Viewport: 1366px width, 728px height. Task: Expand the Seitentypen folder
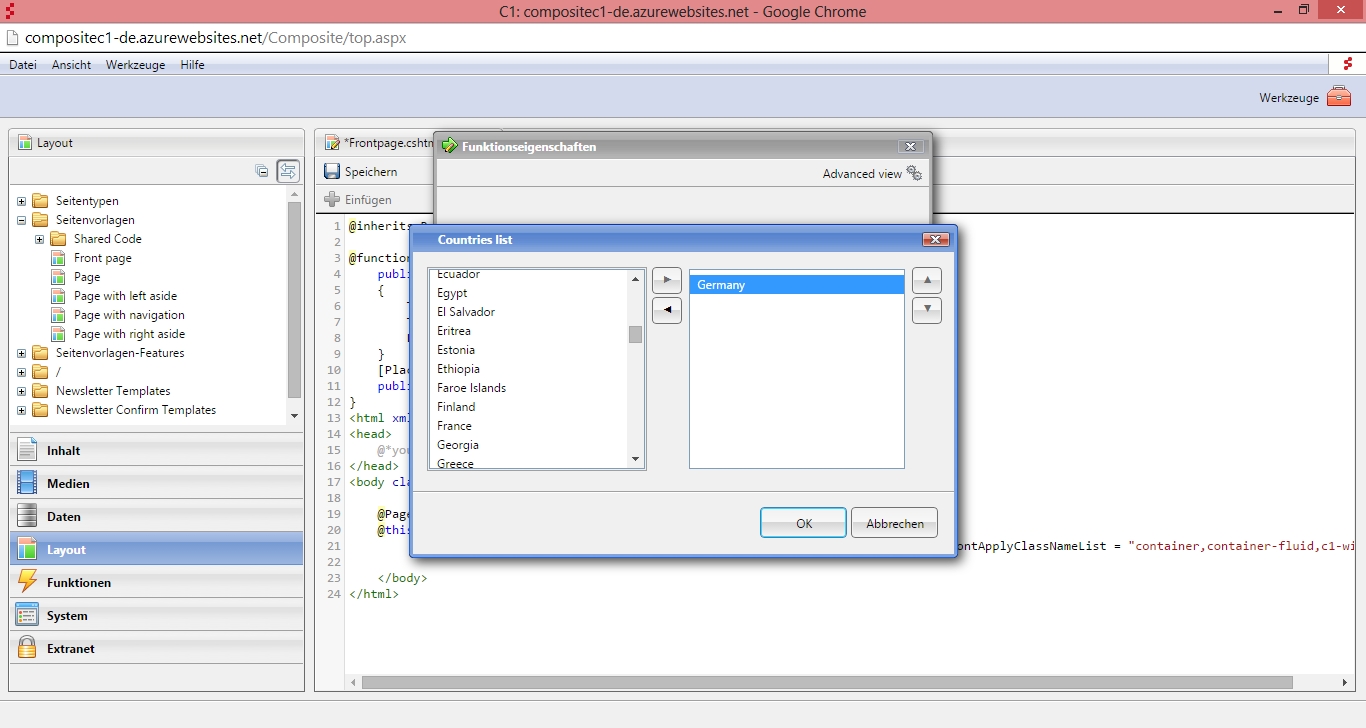pyautogui.click(x=21, y=201)
